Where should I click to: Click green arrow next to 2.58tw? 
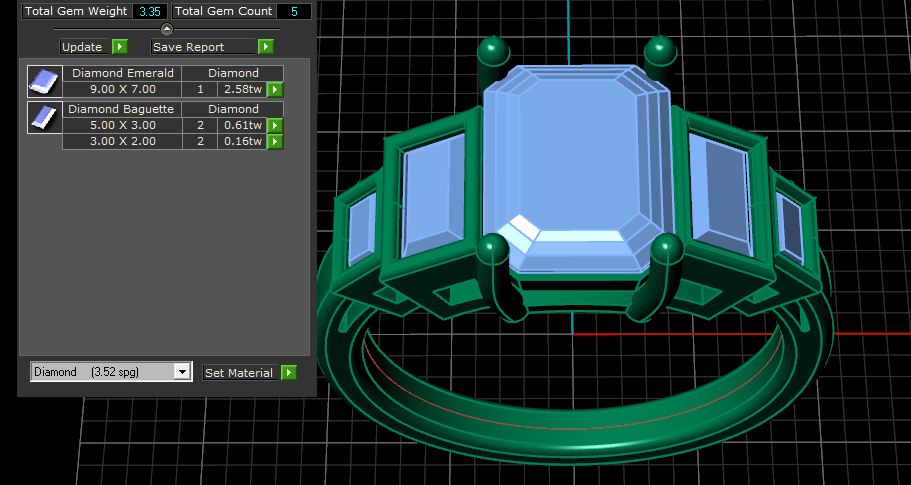pos(275,90)
